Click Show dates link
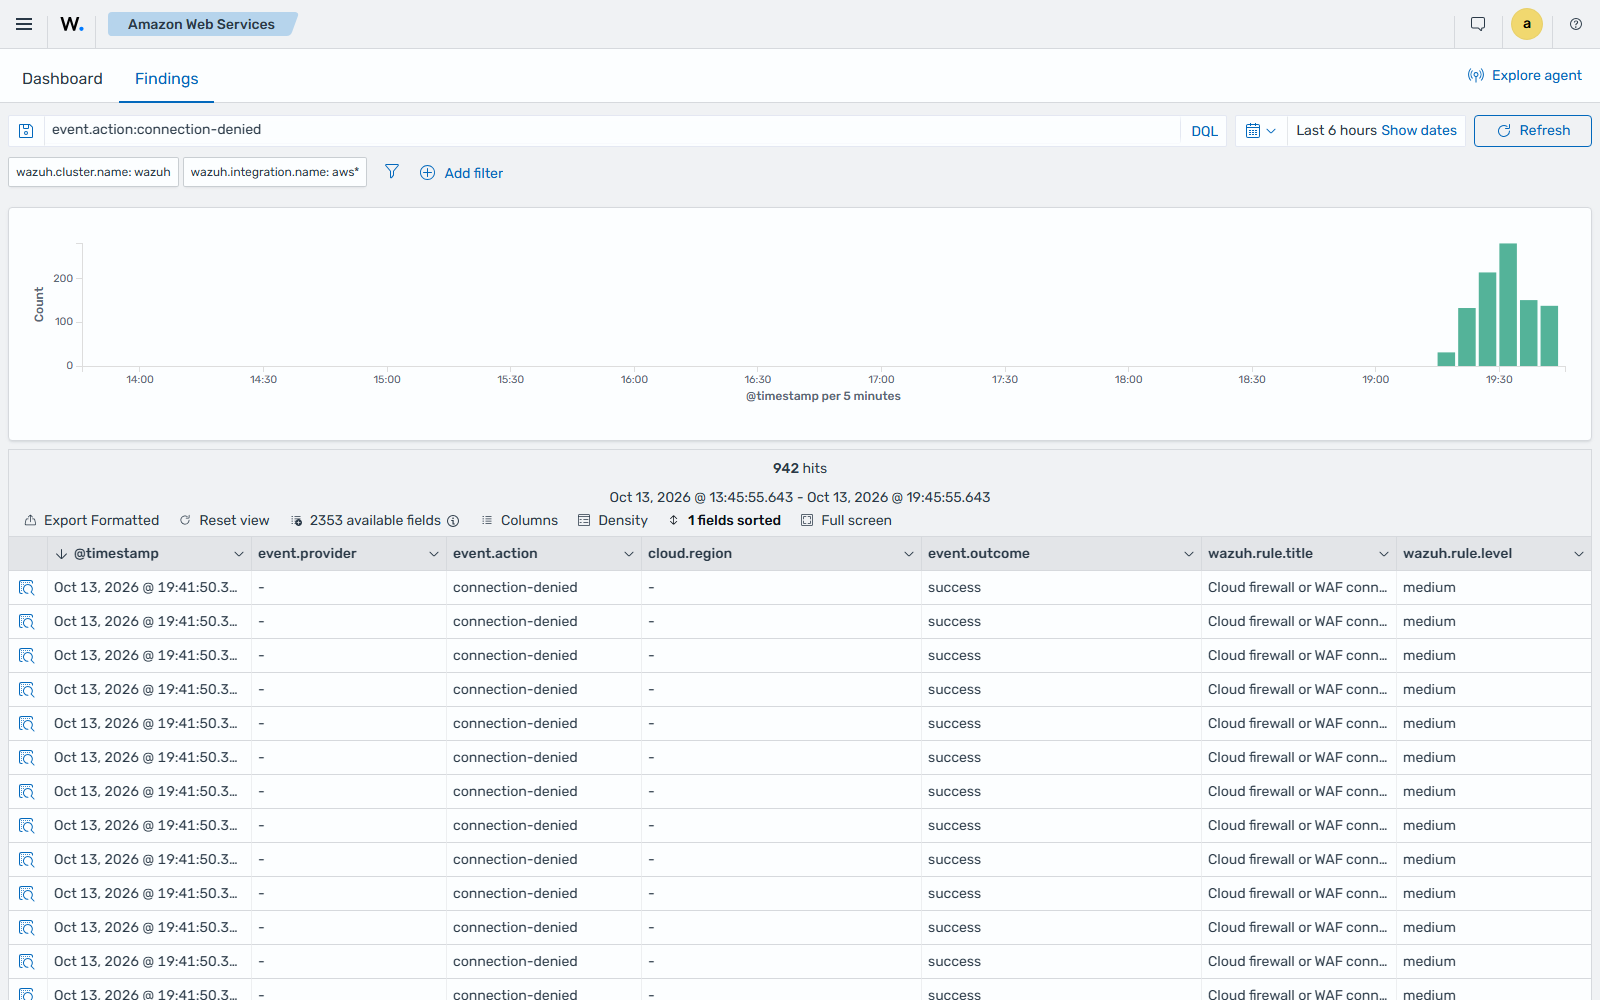Viewport: 1600px width, 1000px height. [x=1418, y=131]
